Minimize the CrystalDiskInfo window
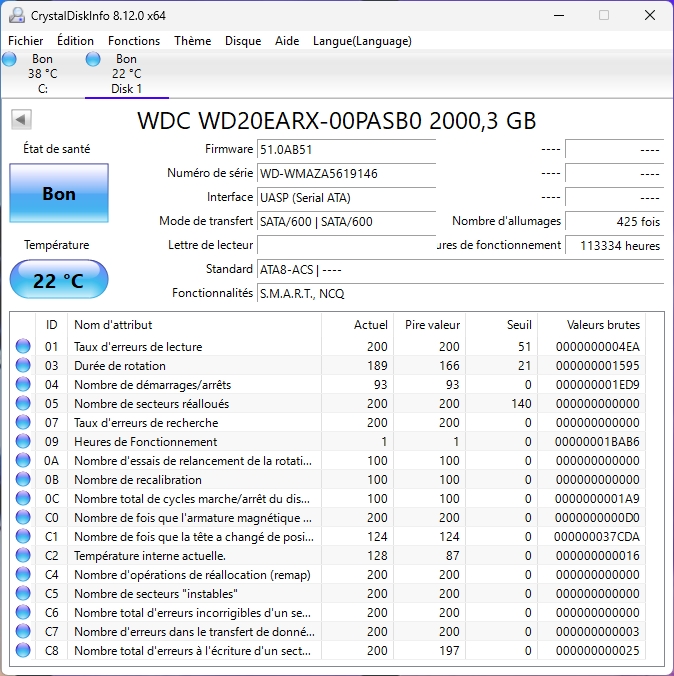The image size is (674, 676). click(559, 16)
